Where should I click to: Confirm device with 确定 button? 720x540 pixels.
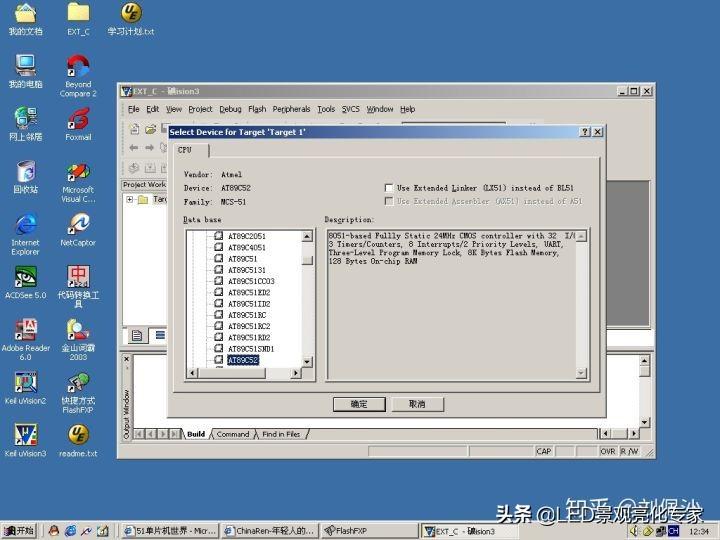coord(359,404)
